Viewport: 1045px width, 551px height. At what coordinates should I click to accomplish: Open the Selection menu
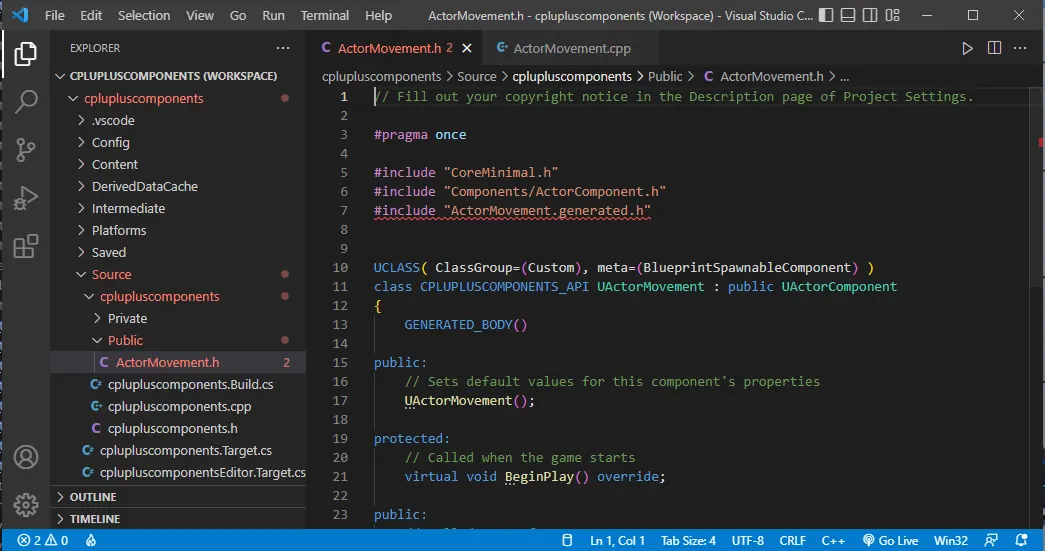pos(144,15)
